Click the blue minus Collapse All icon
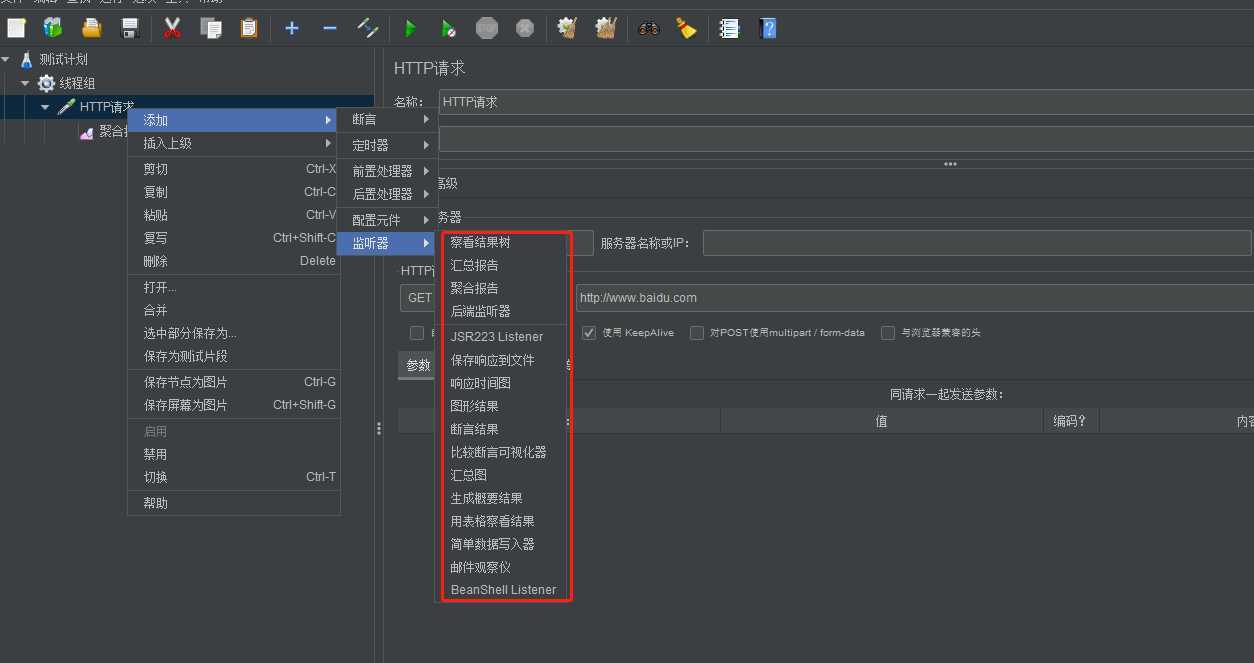Image resolution: width=1254 pixels, height=663 pixels. pos(330,28)
